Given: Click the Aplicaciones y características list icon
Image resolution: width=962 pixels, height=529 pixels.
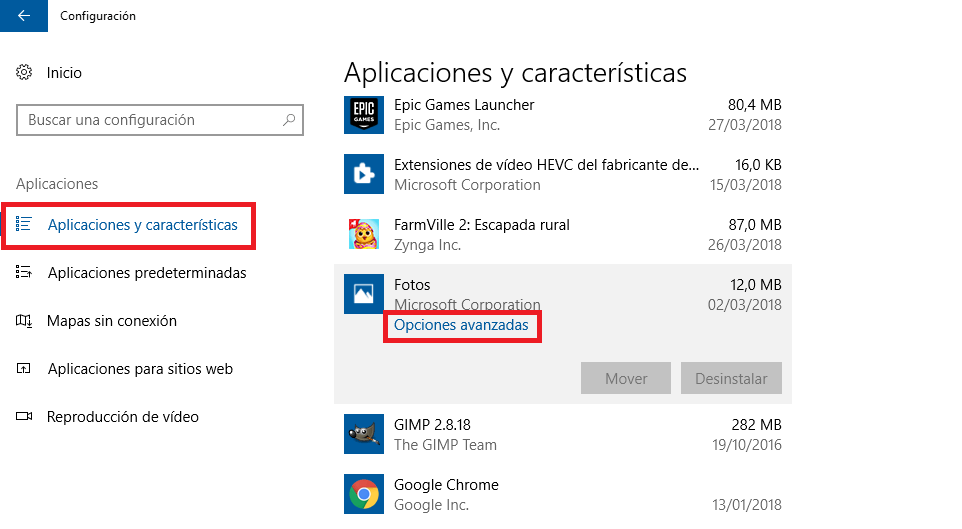Looking at the screenshot, I should (x=24, y=224).
